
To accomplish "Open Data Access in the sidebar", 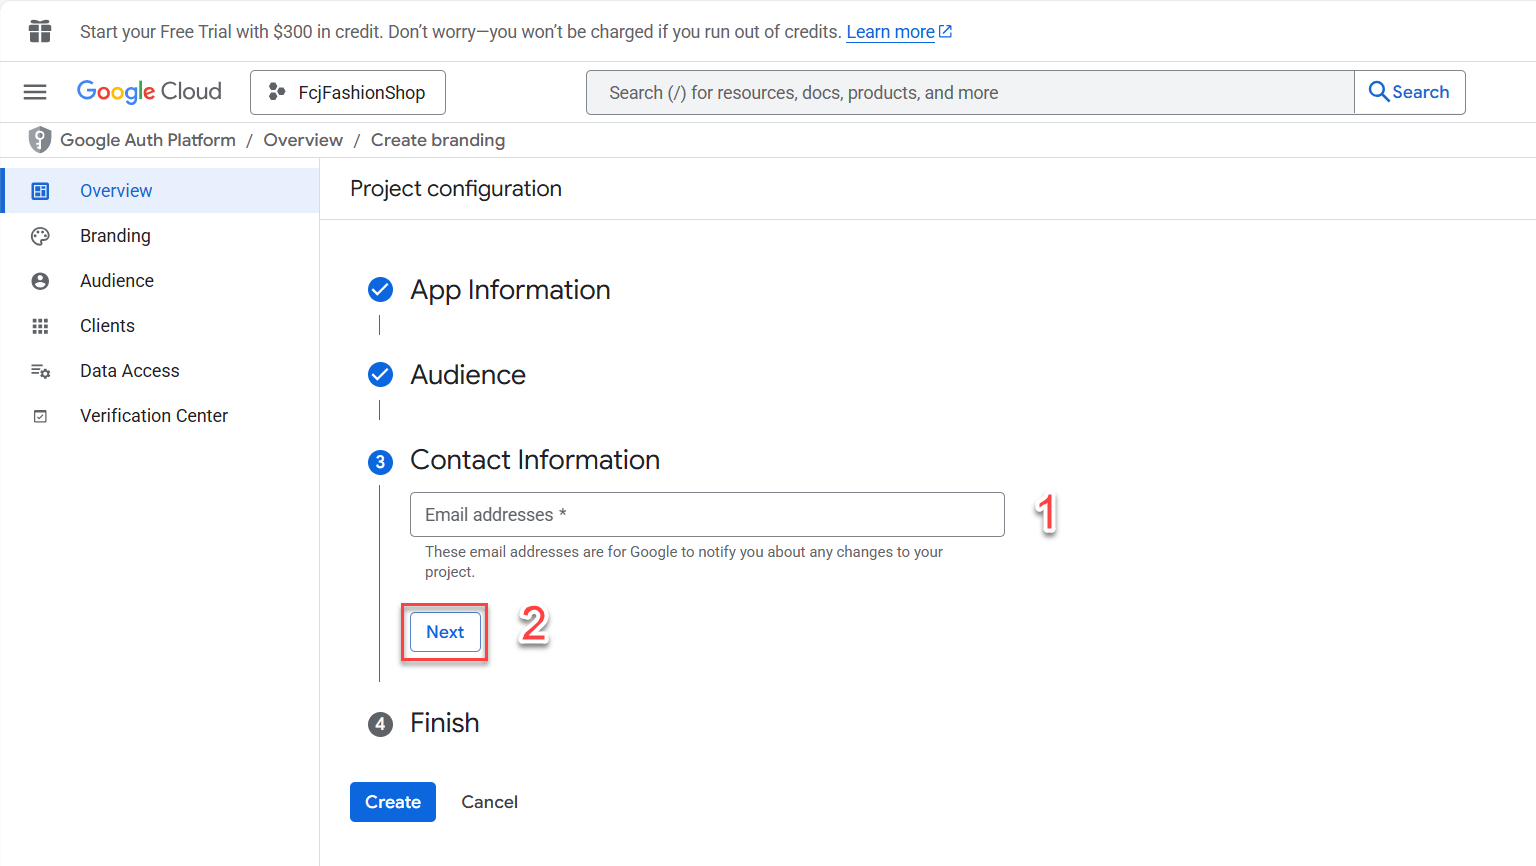I will click(x=160, y=371).
